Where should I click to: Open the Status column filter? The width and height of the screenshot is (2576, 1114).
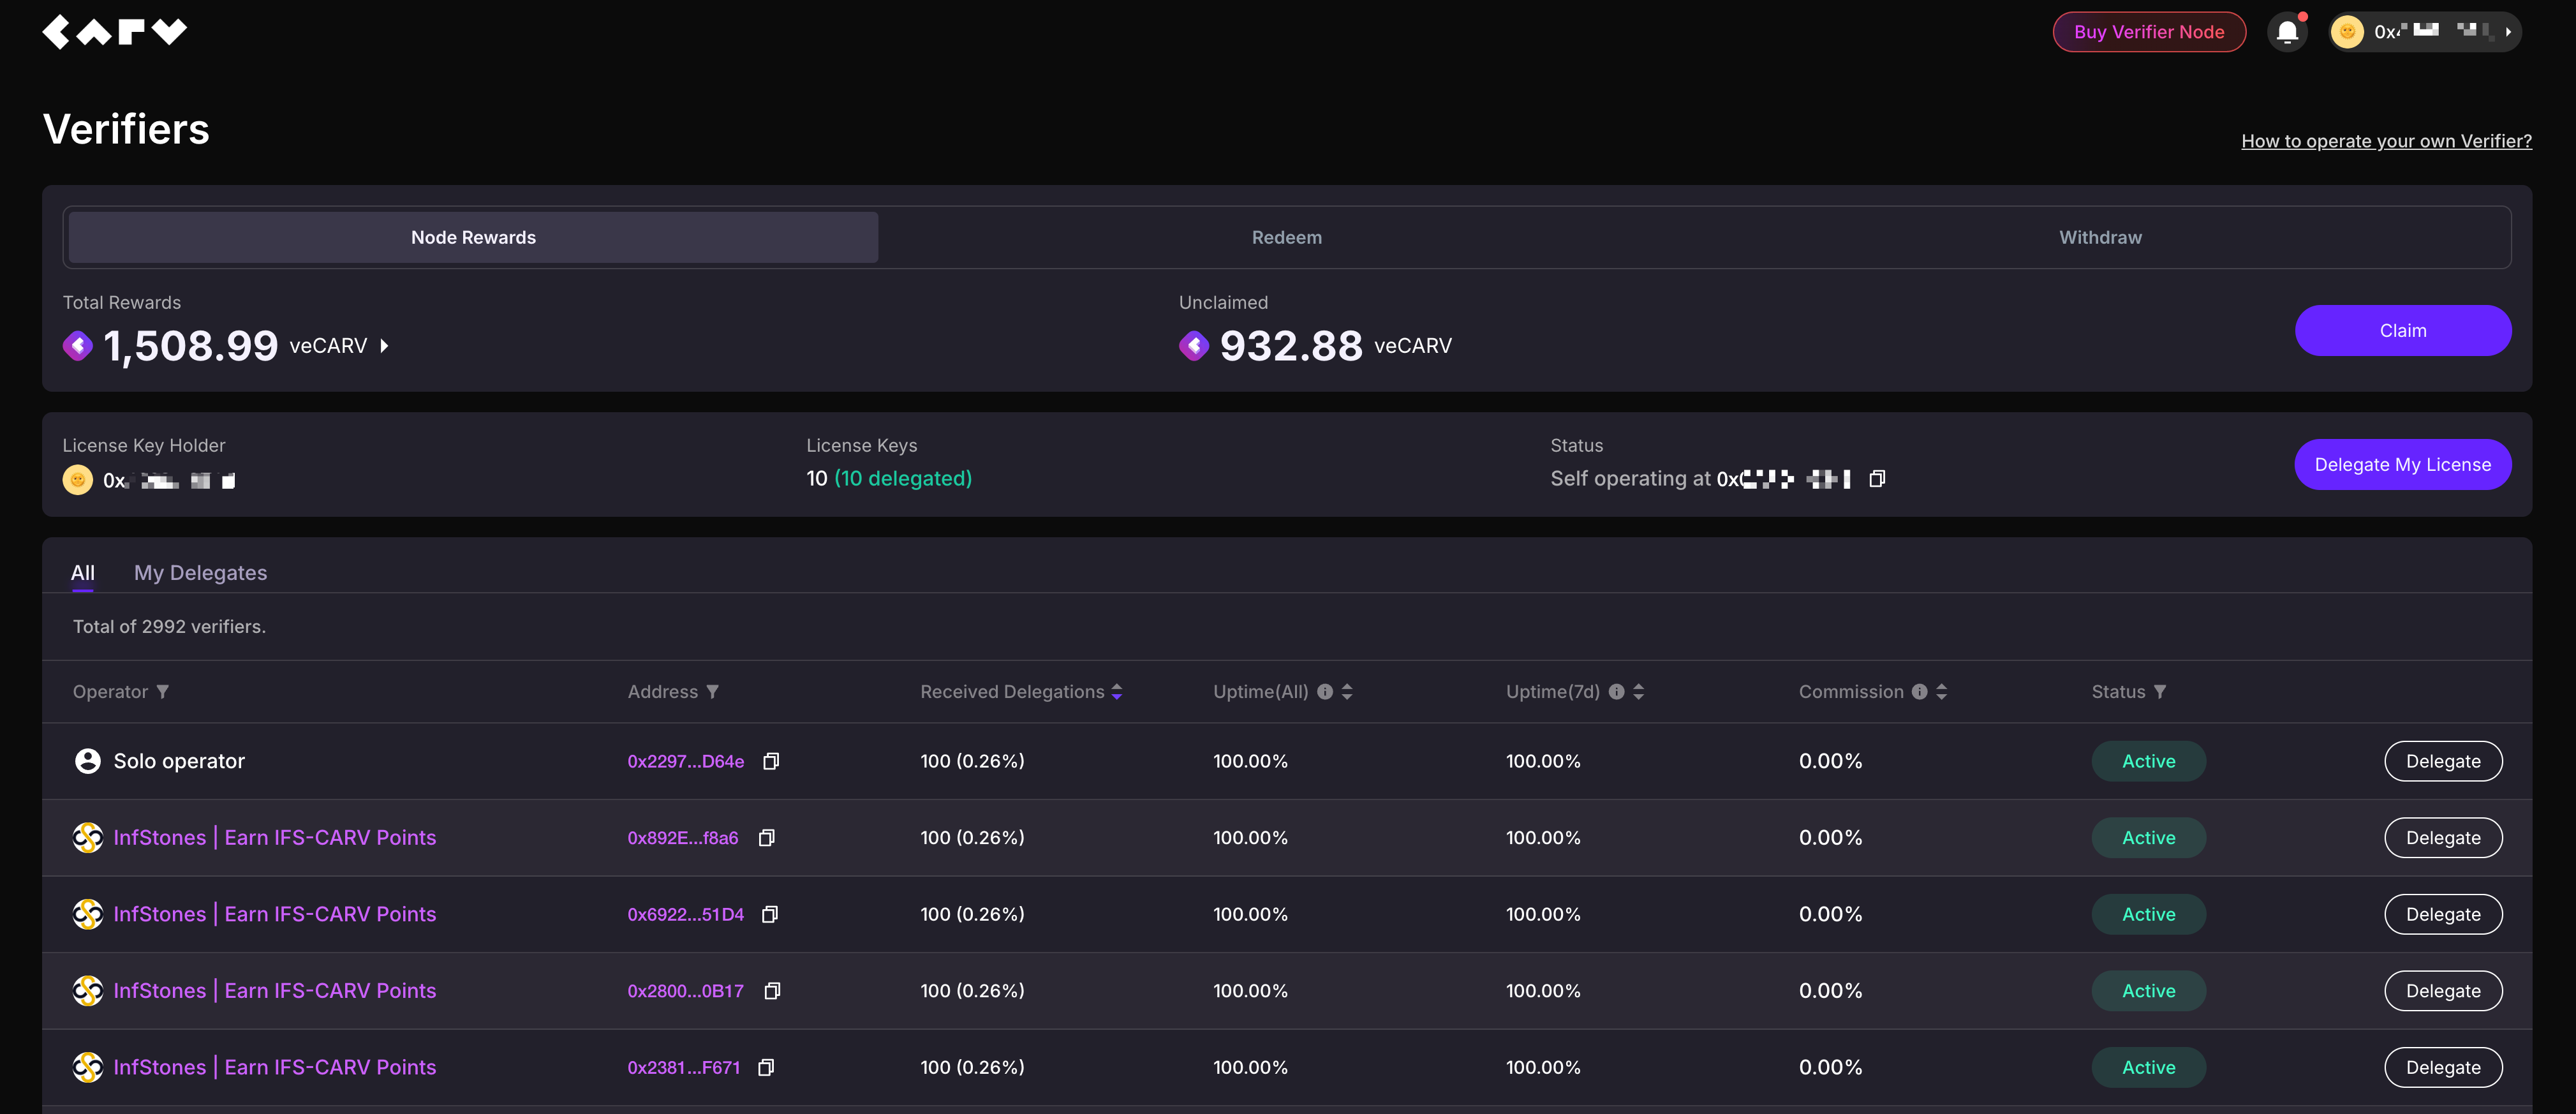[x=2159, y=692]
